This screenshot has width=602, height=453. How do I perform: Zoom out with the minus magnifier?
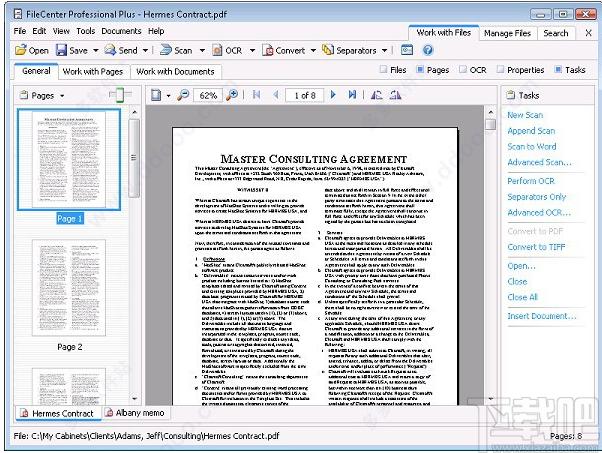point(183,95)
